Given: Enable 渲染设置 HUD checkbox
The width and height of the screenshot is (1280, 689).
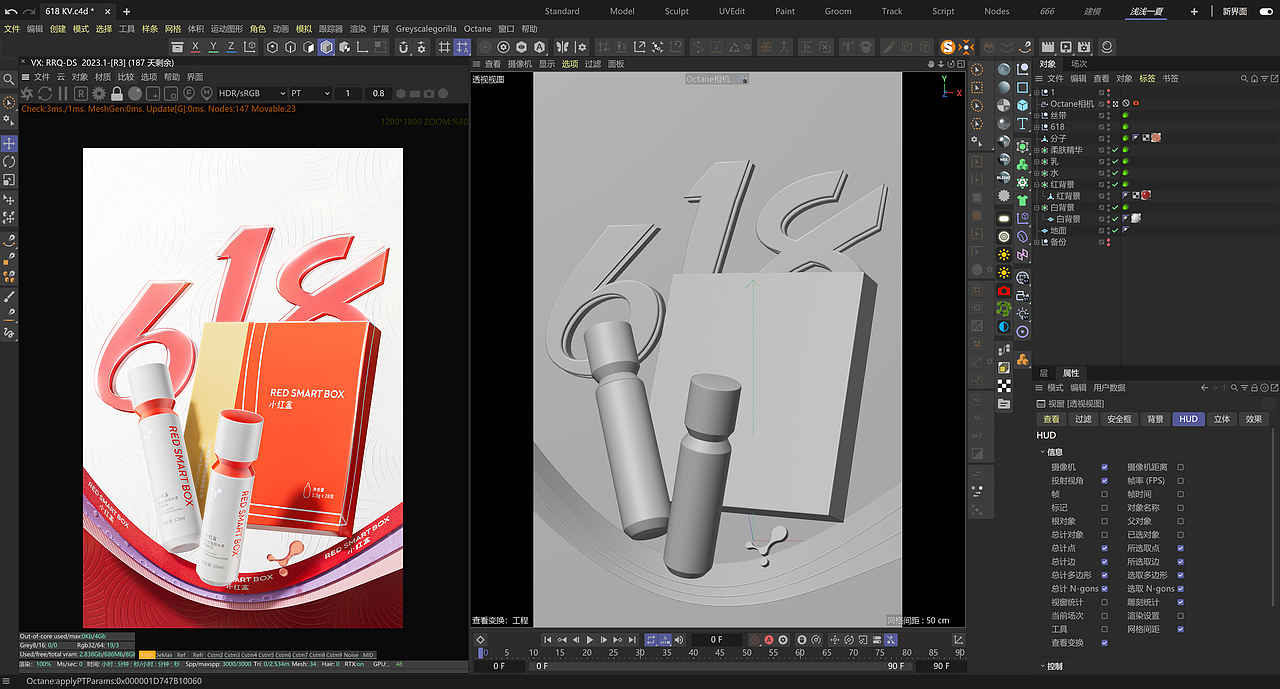Looking at the screenshot, I should click(x=1180, y=616).
